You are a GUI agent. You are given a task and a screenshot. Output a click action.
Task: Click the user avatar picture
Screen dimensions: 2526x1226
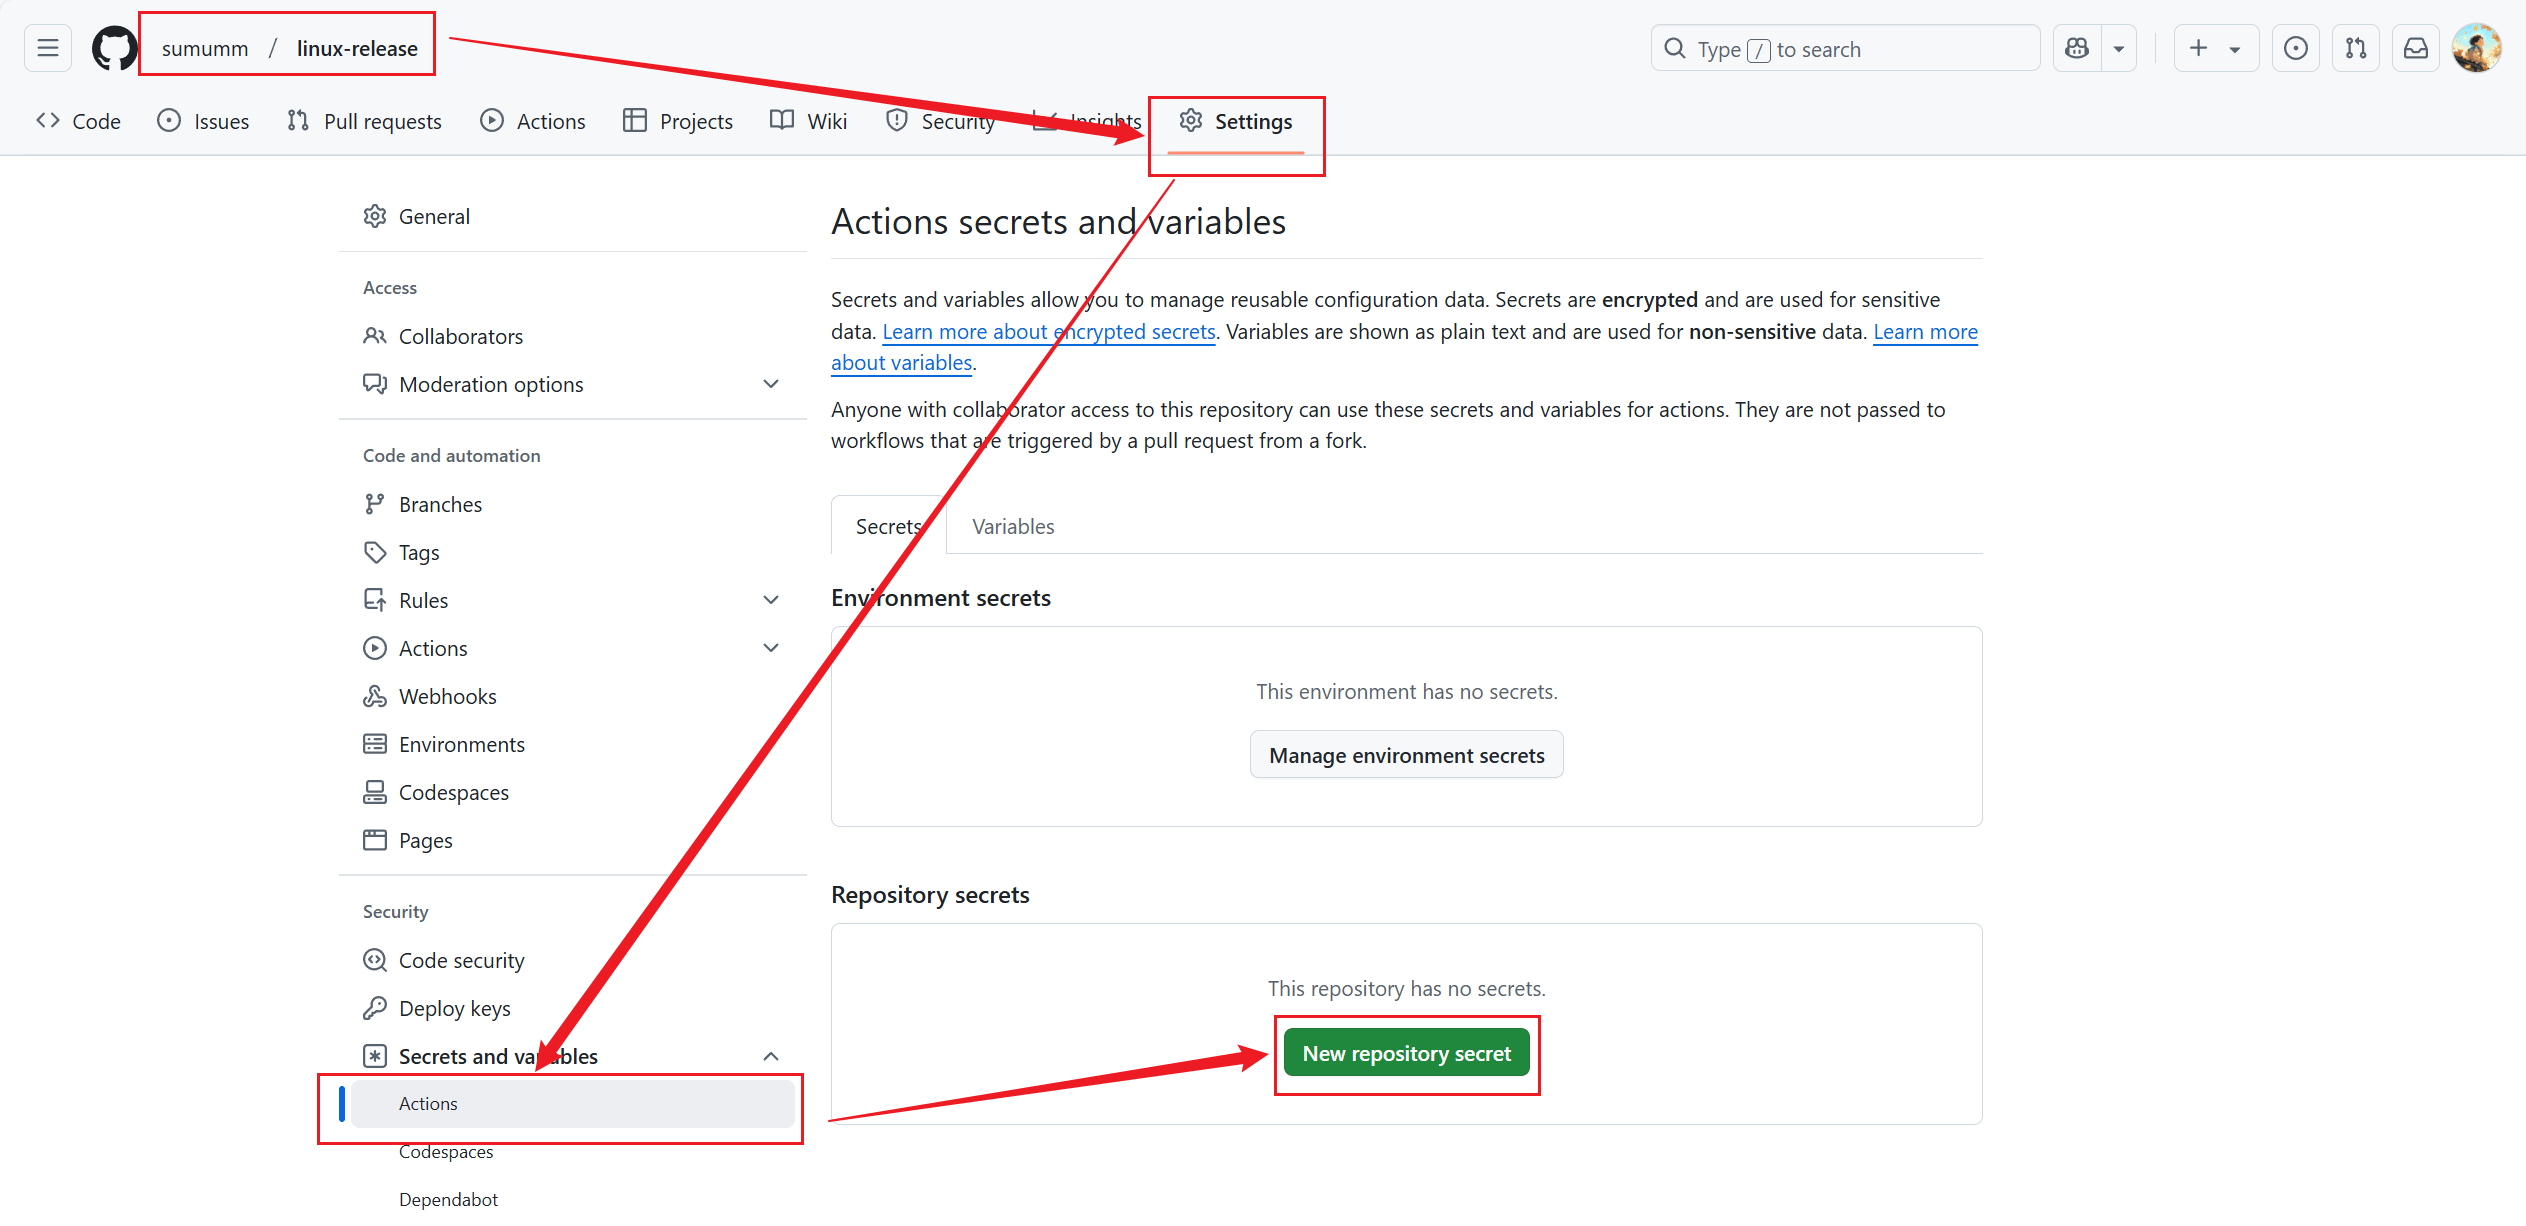pos(2476,48)
